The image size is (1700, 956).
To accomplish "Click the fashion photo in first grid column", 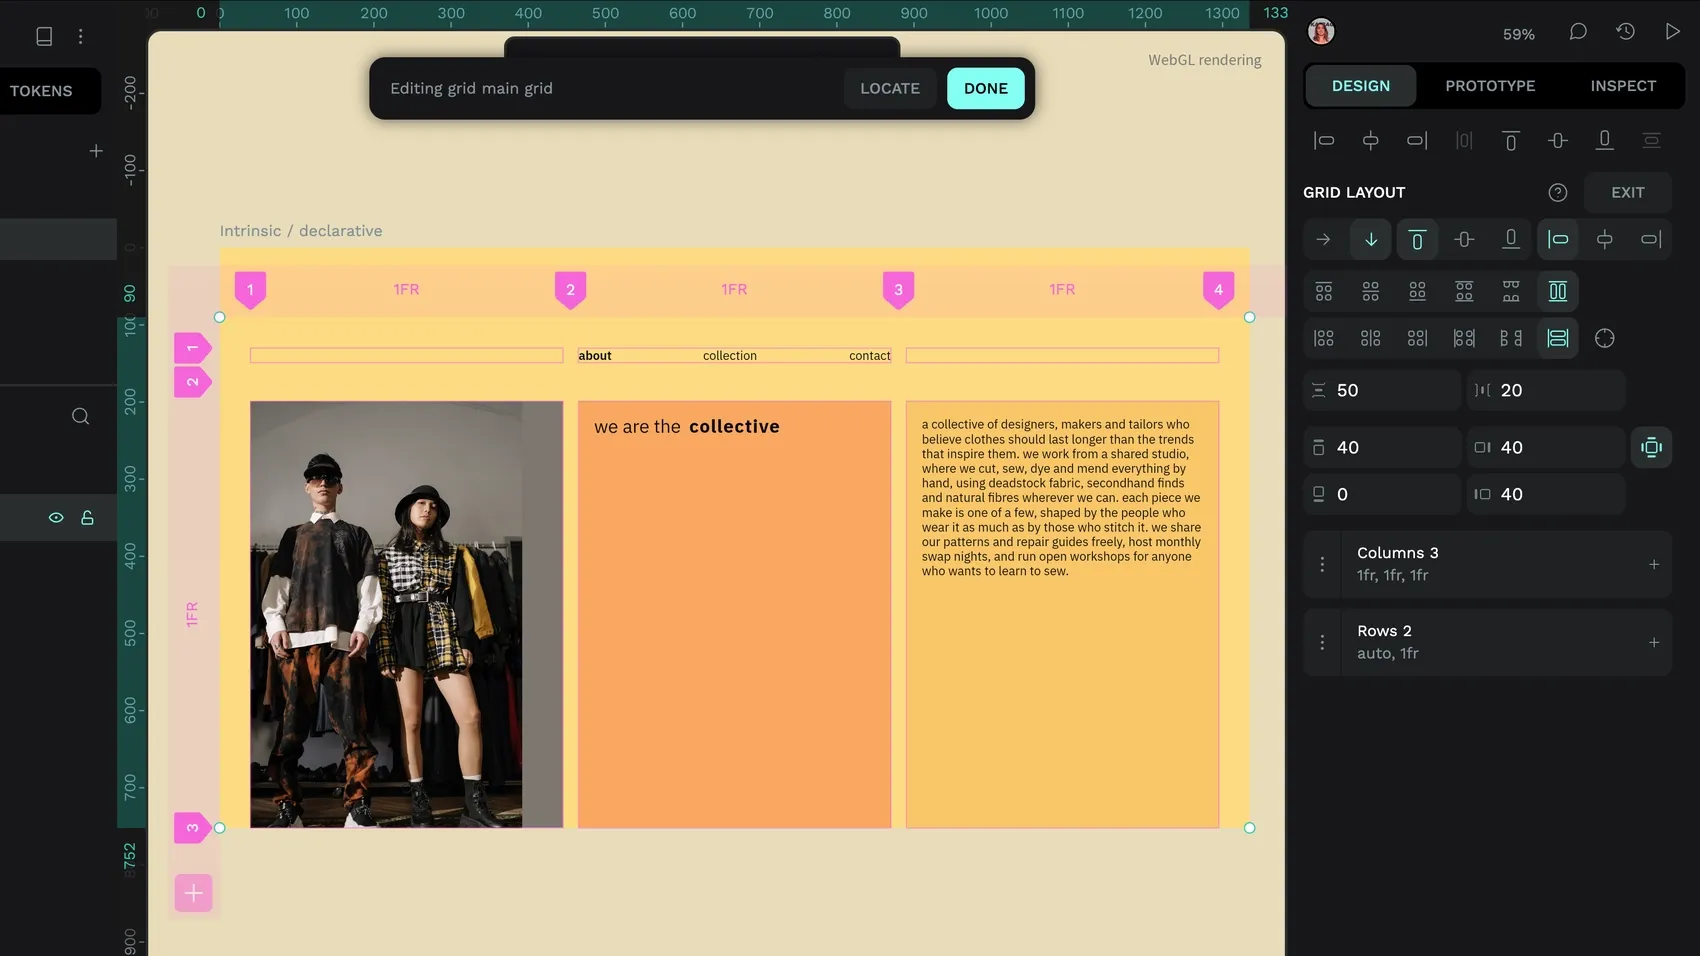I will click(x=406, y=614).
